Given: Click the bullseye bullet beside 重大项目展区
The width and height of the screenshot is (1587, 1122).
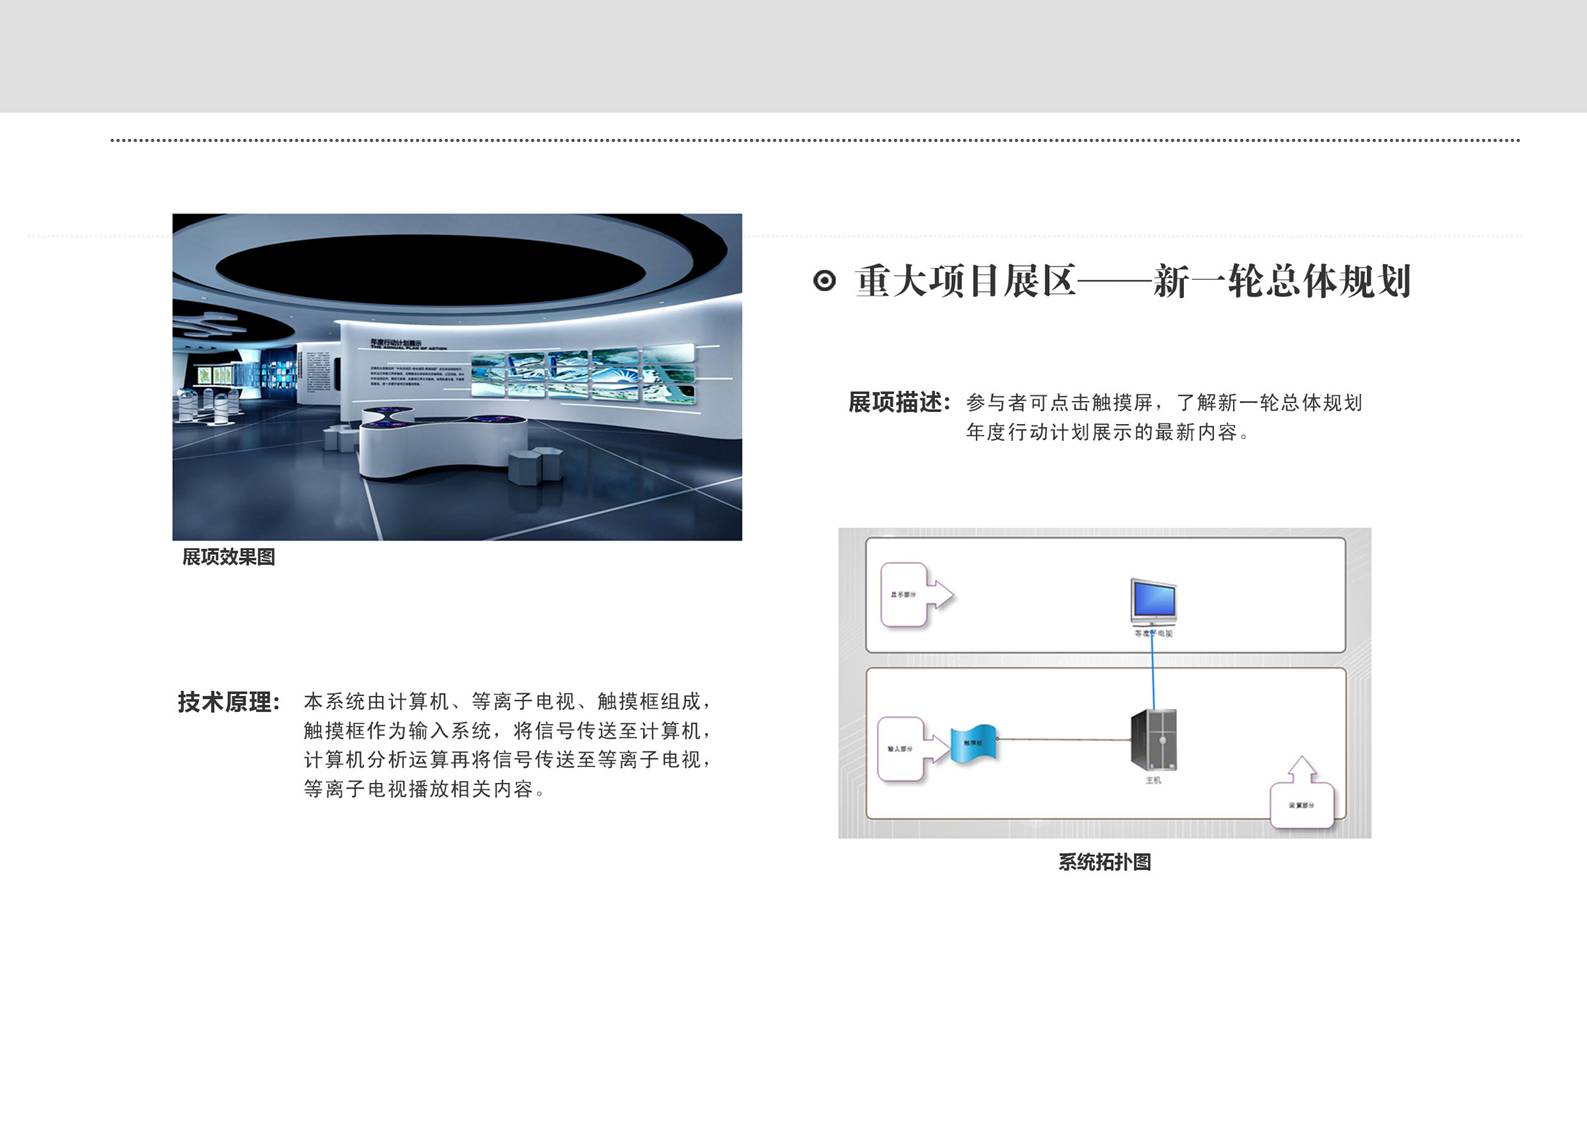Looking at the screenshot, I should click(824, 281).
